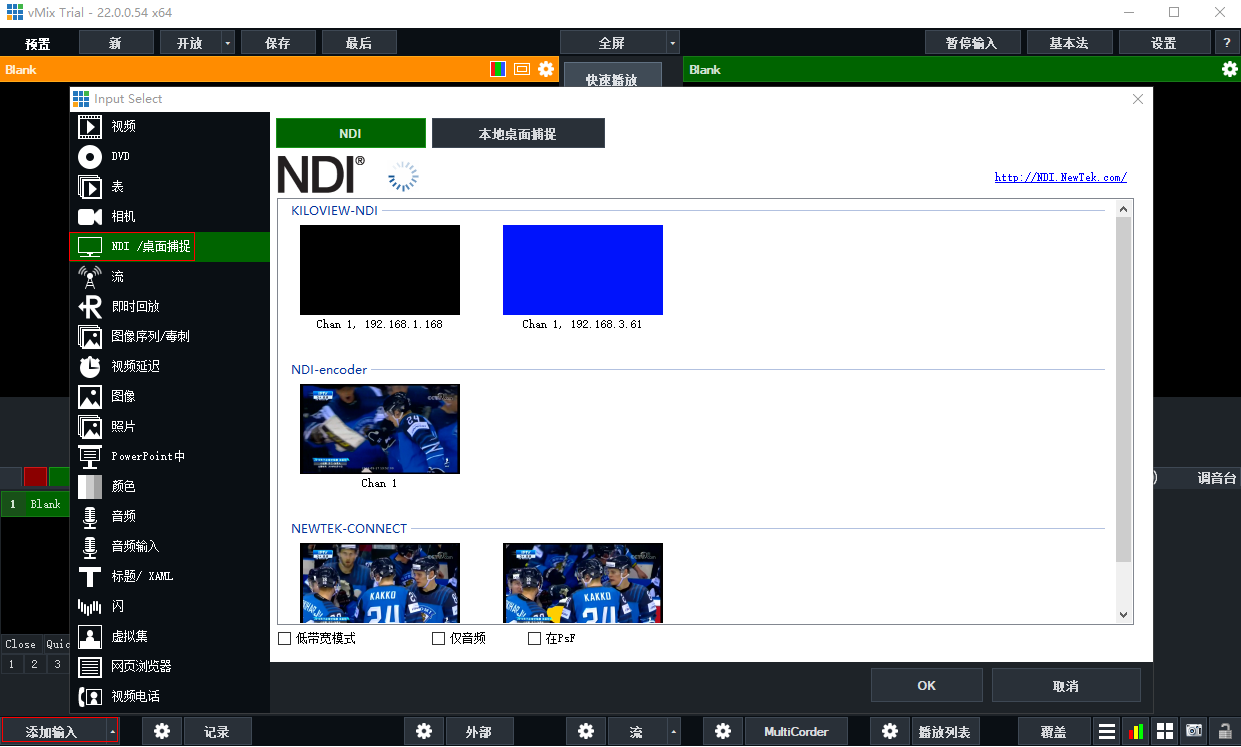This screenshot has width=1241, height=747.
Task: Select NDI-encoder Chan 1 hockey thumbnail
Action: pos(380,429)
